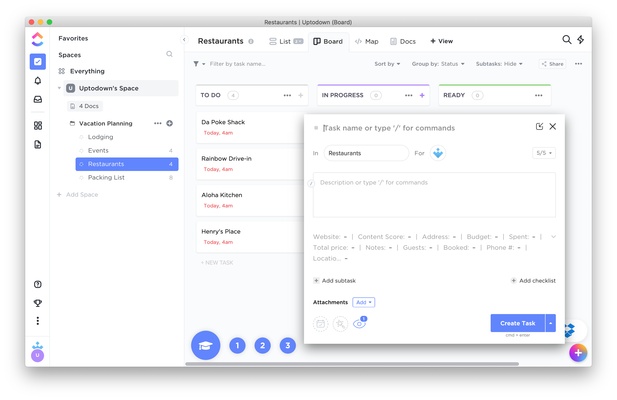This screenshot has width=617, height=400.
Task: Add item to Vacation Planning folder
Action: point(170,123)
